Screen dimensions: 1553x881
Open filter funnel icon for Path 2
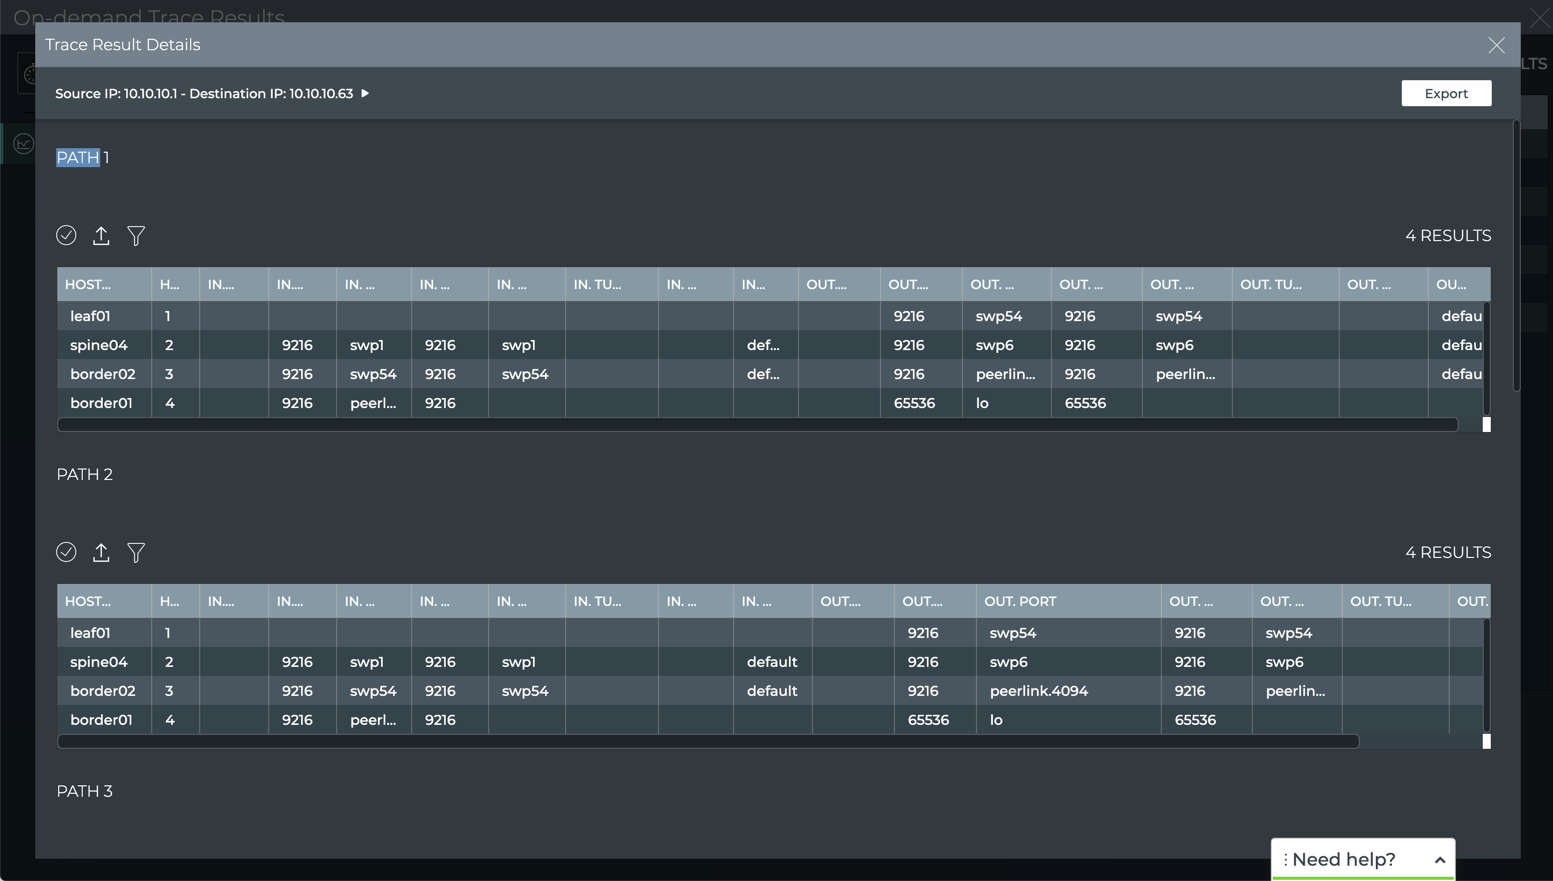click(136, 552)
